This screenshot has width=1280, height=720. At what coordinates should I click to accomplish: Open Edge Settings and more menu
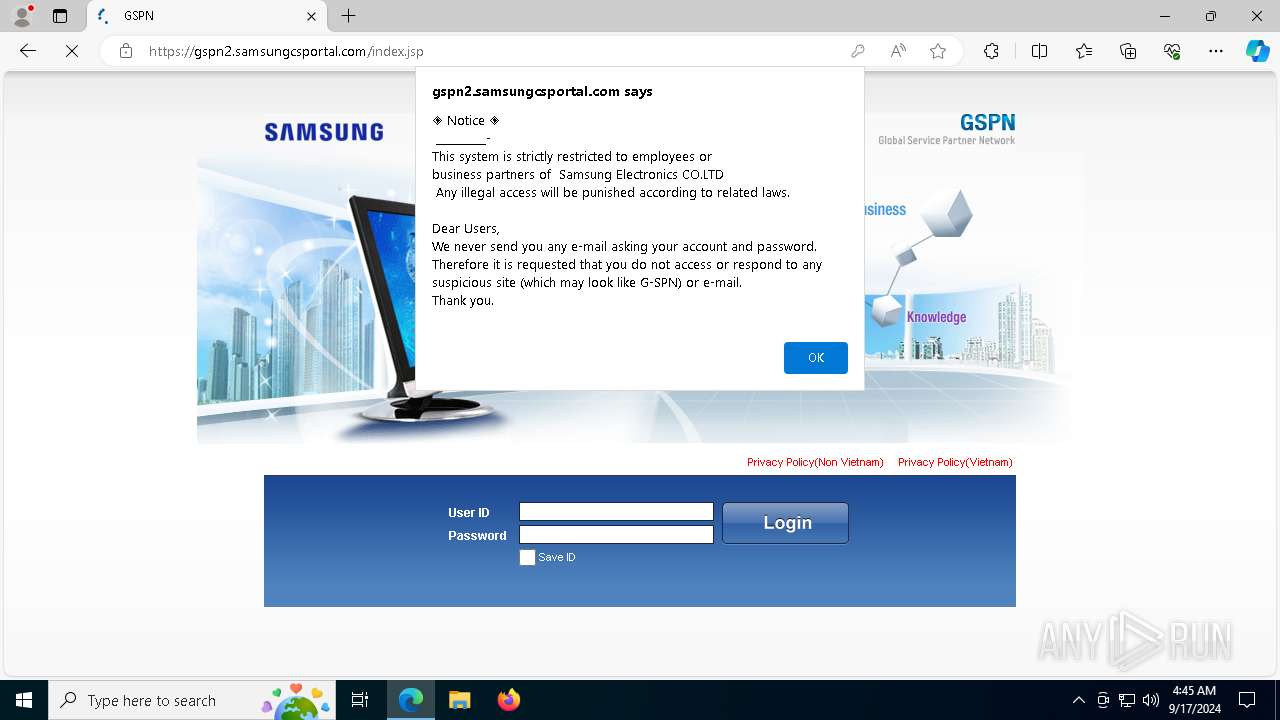(x=1216, y=51)
